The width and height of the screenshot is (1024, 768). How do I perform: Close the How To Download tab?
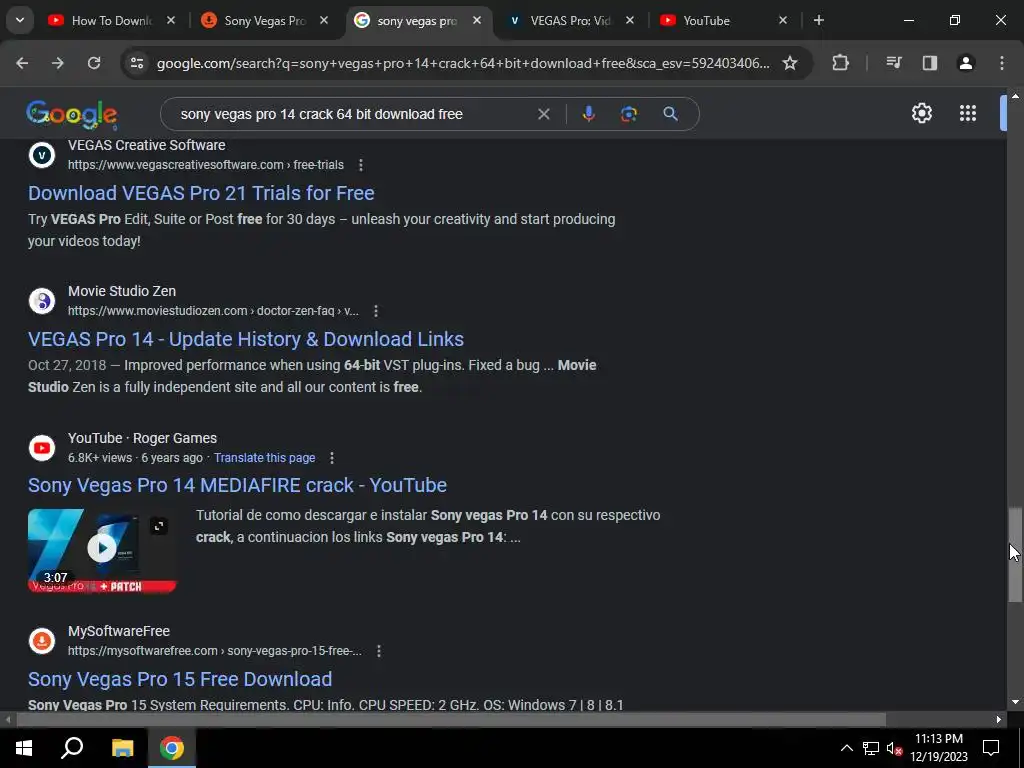[170, 21]
